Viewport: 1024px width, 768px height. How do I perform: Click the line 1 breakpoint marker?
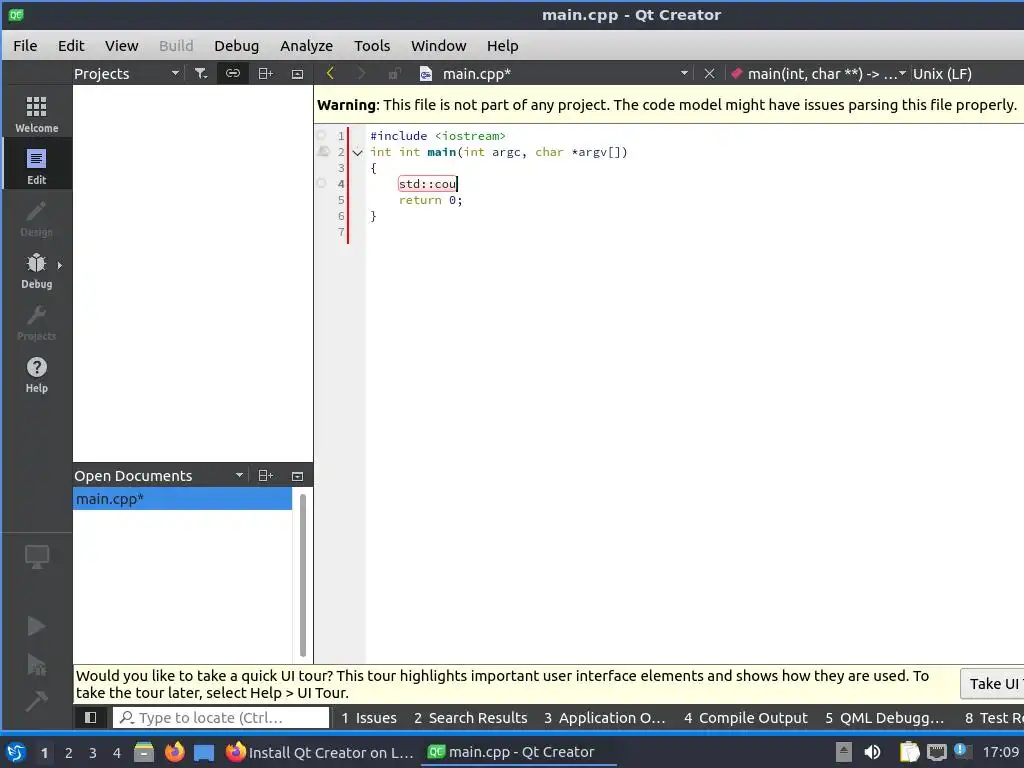point(321,136)
